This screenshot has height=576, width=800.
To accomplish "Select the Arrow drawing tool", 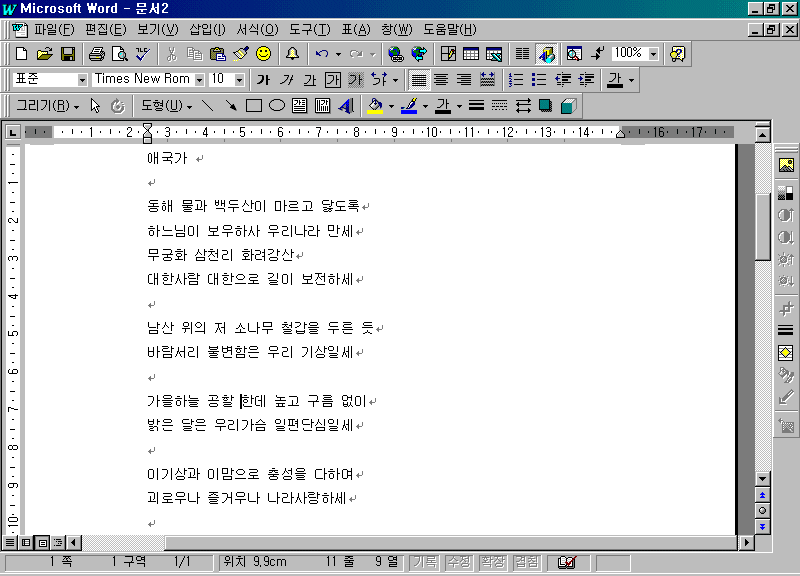I will (231, 106).
